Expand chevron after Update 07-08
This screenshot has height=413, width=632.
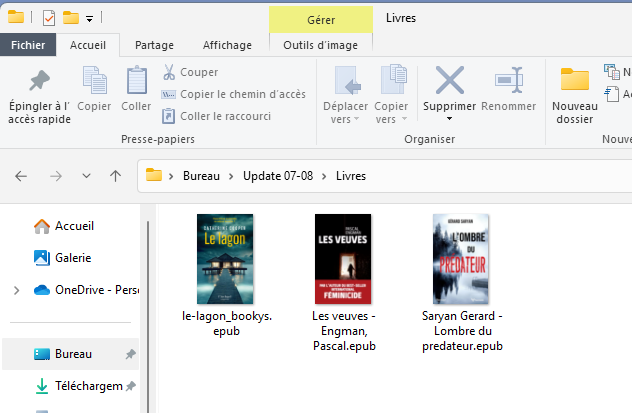tap(324, 176)
